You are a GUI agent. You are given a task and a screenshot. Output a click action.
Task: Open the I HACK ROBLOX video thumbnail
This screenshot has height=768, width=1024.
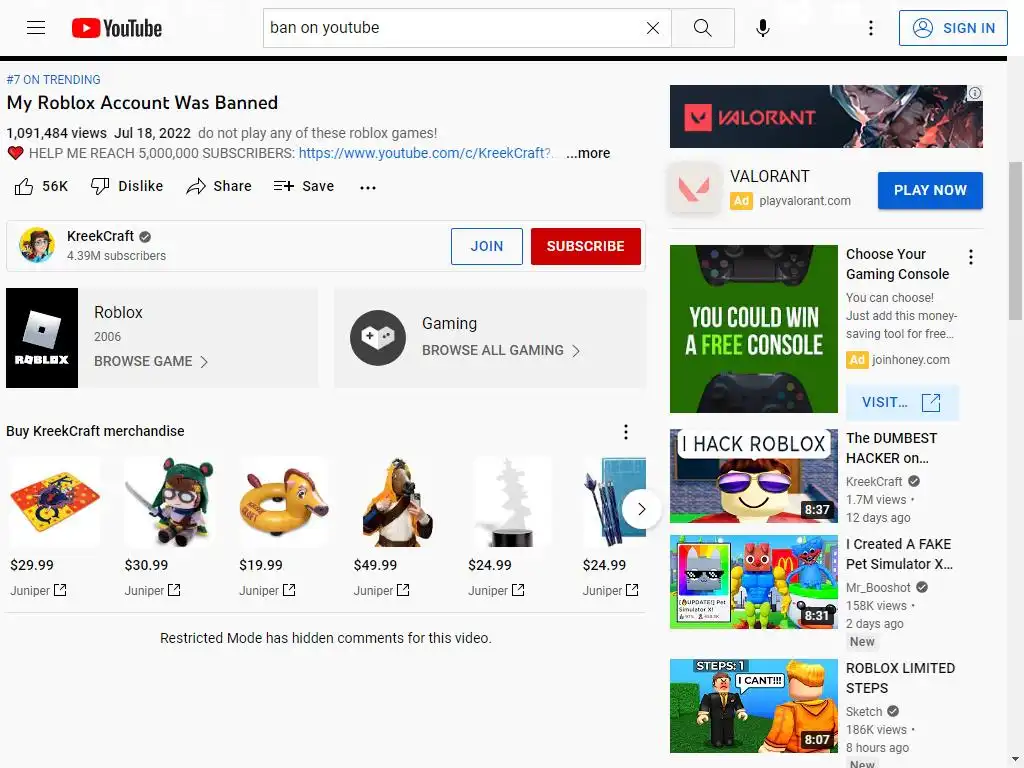pyautogui.click(x=754, y=475)
